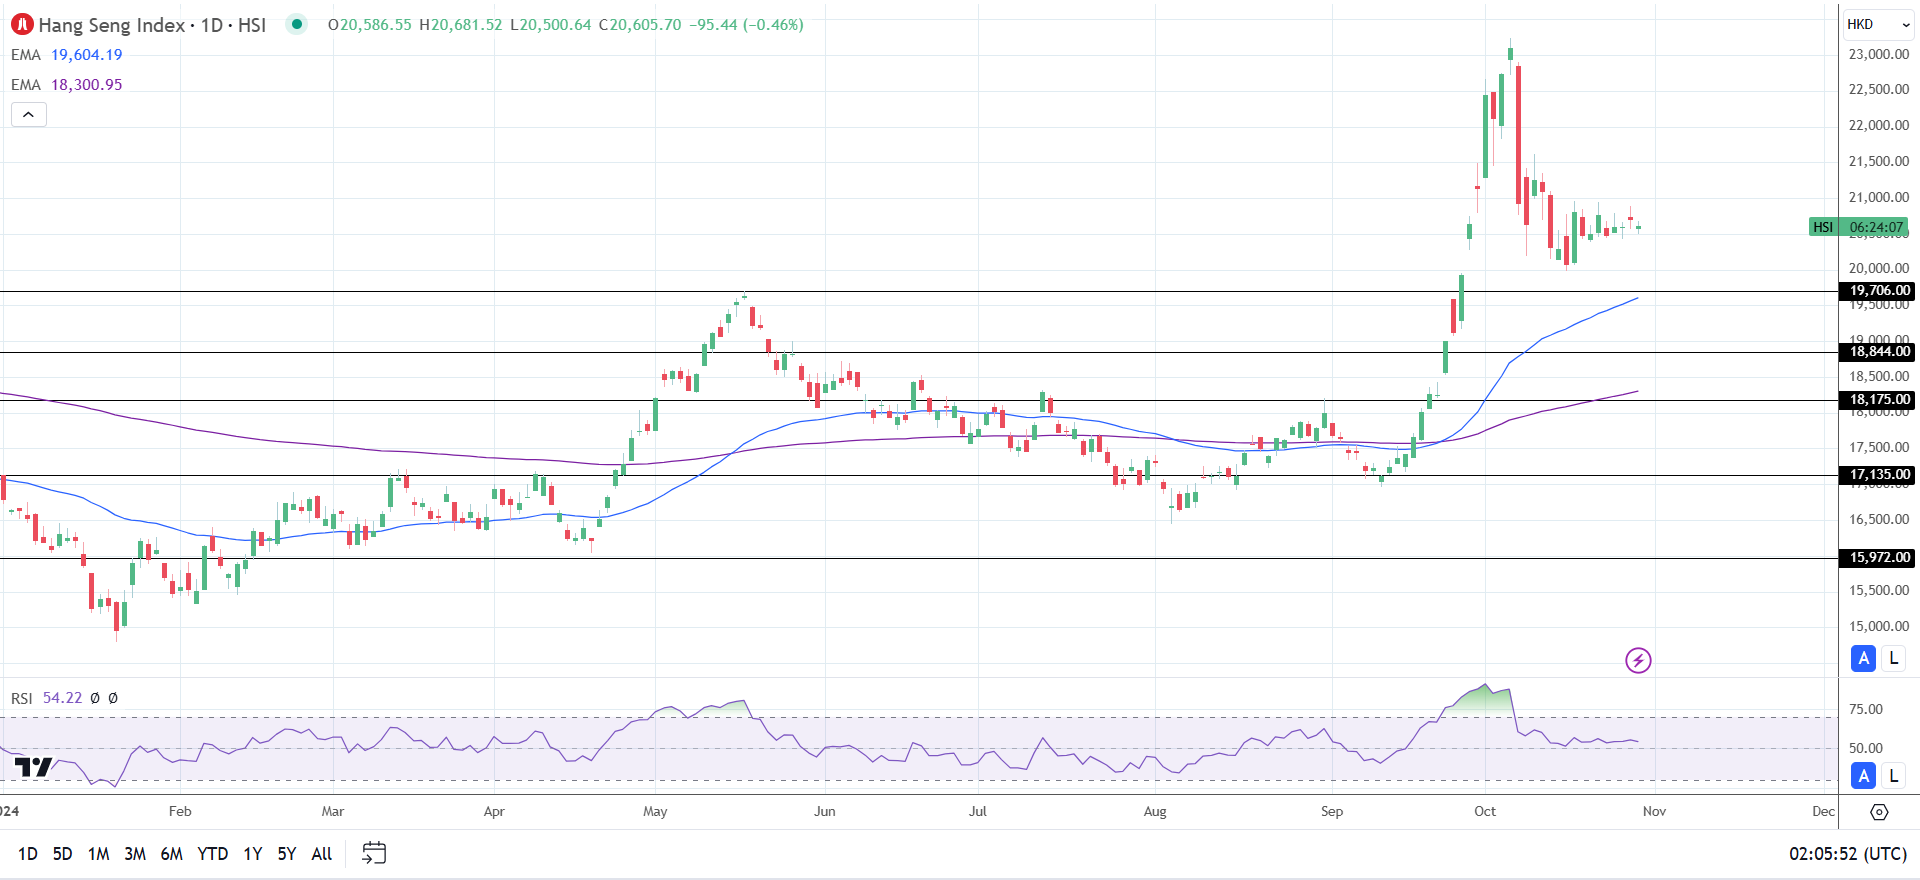Select the All time range
The height and width of the screenshot is (880, 1920).
[x=322, y=854]
